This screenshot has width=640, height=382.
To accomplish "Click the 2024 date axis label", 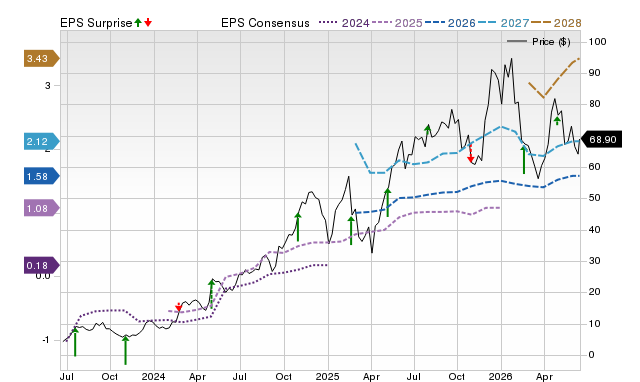I will pyautogui.click(x=153, y=376).
